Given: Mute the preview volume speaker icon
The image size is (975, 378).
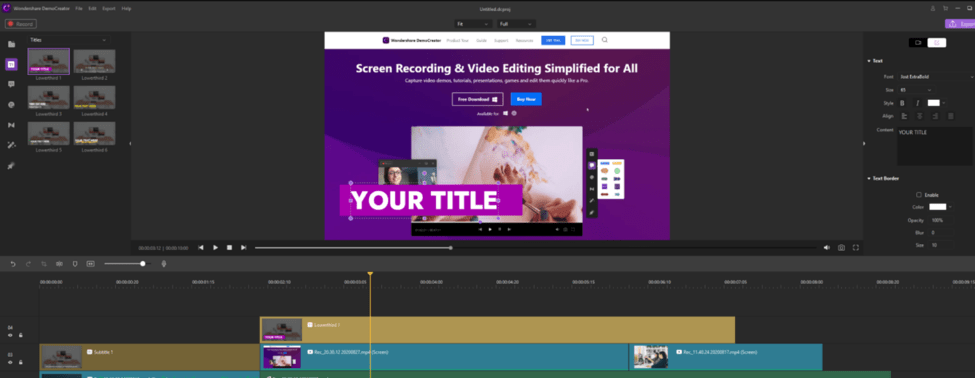Looking at the screenshot, I should (x=826, y=247).
